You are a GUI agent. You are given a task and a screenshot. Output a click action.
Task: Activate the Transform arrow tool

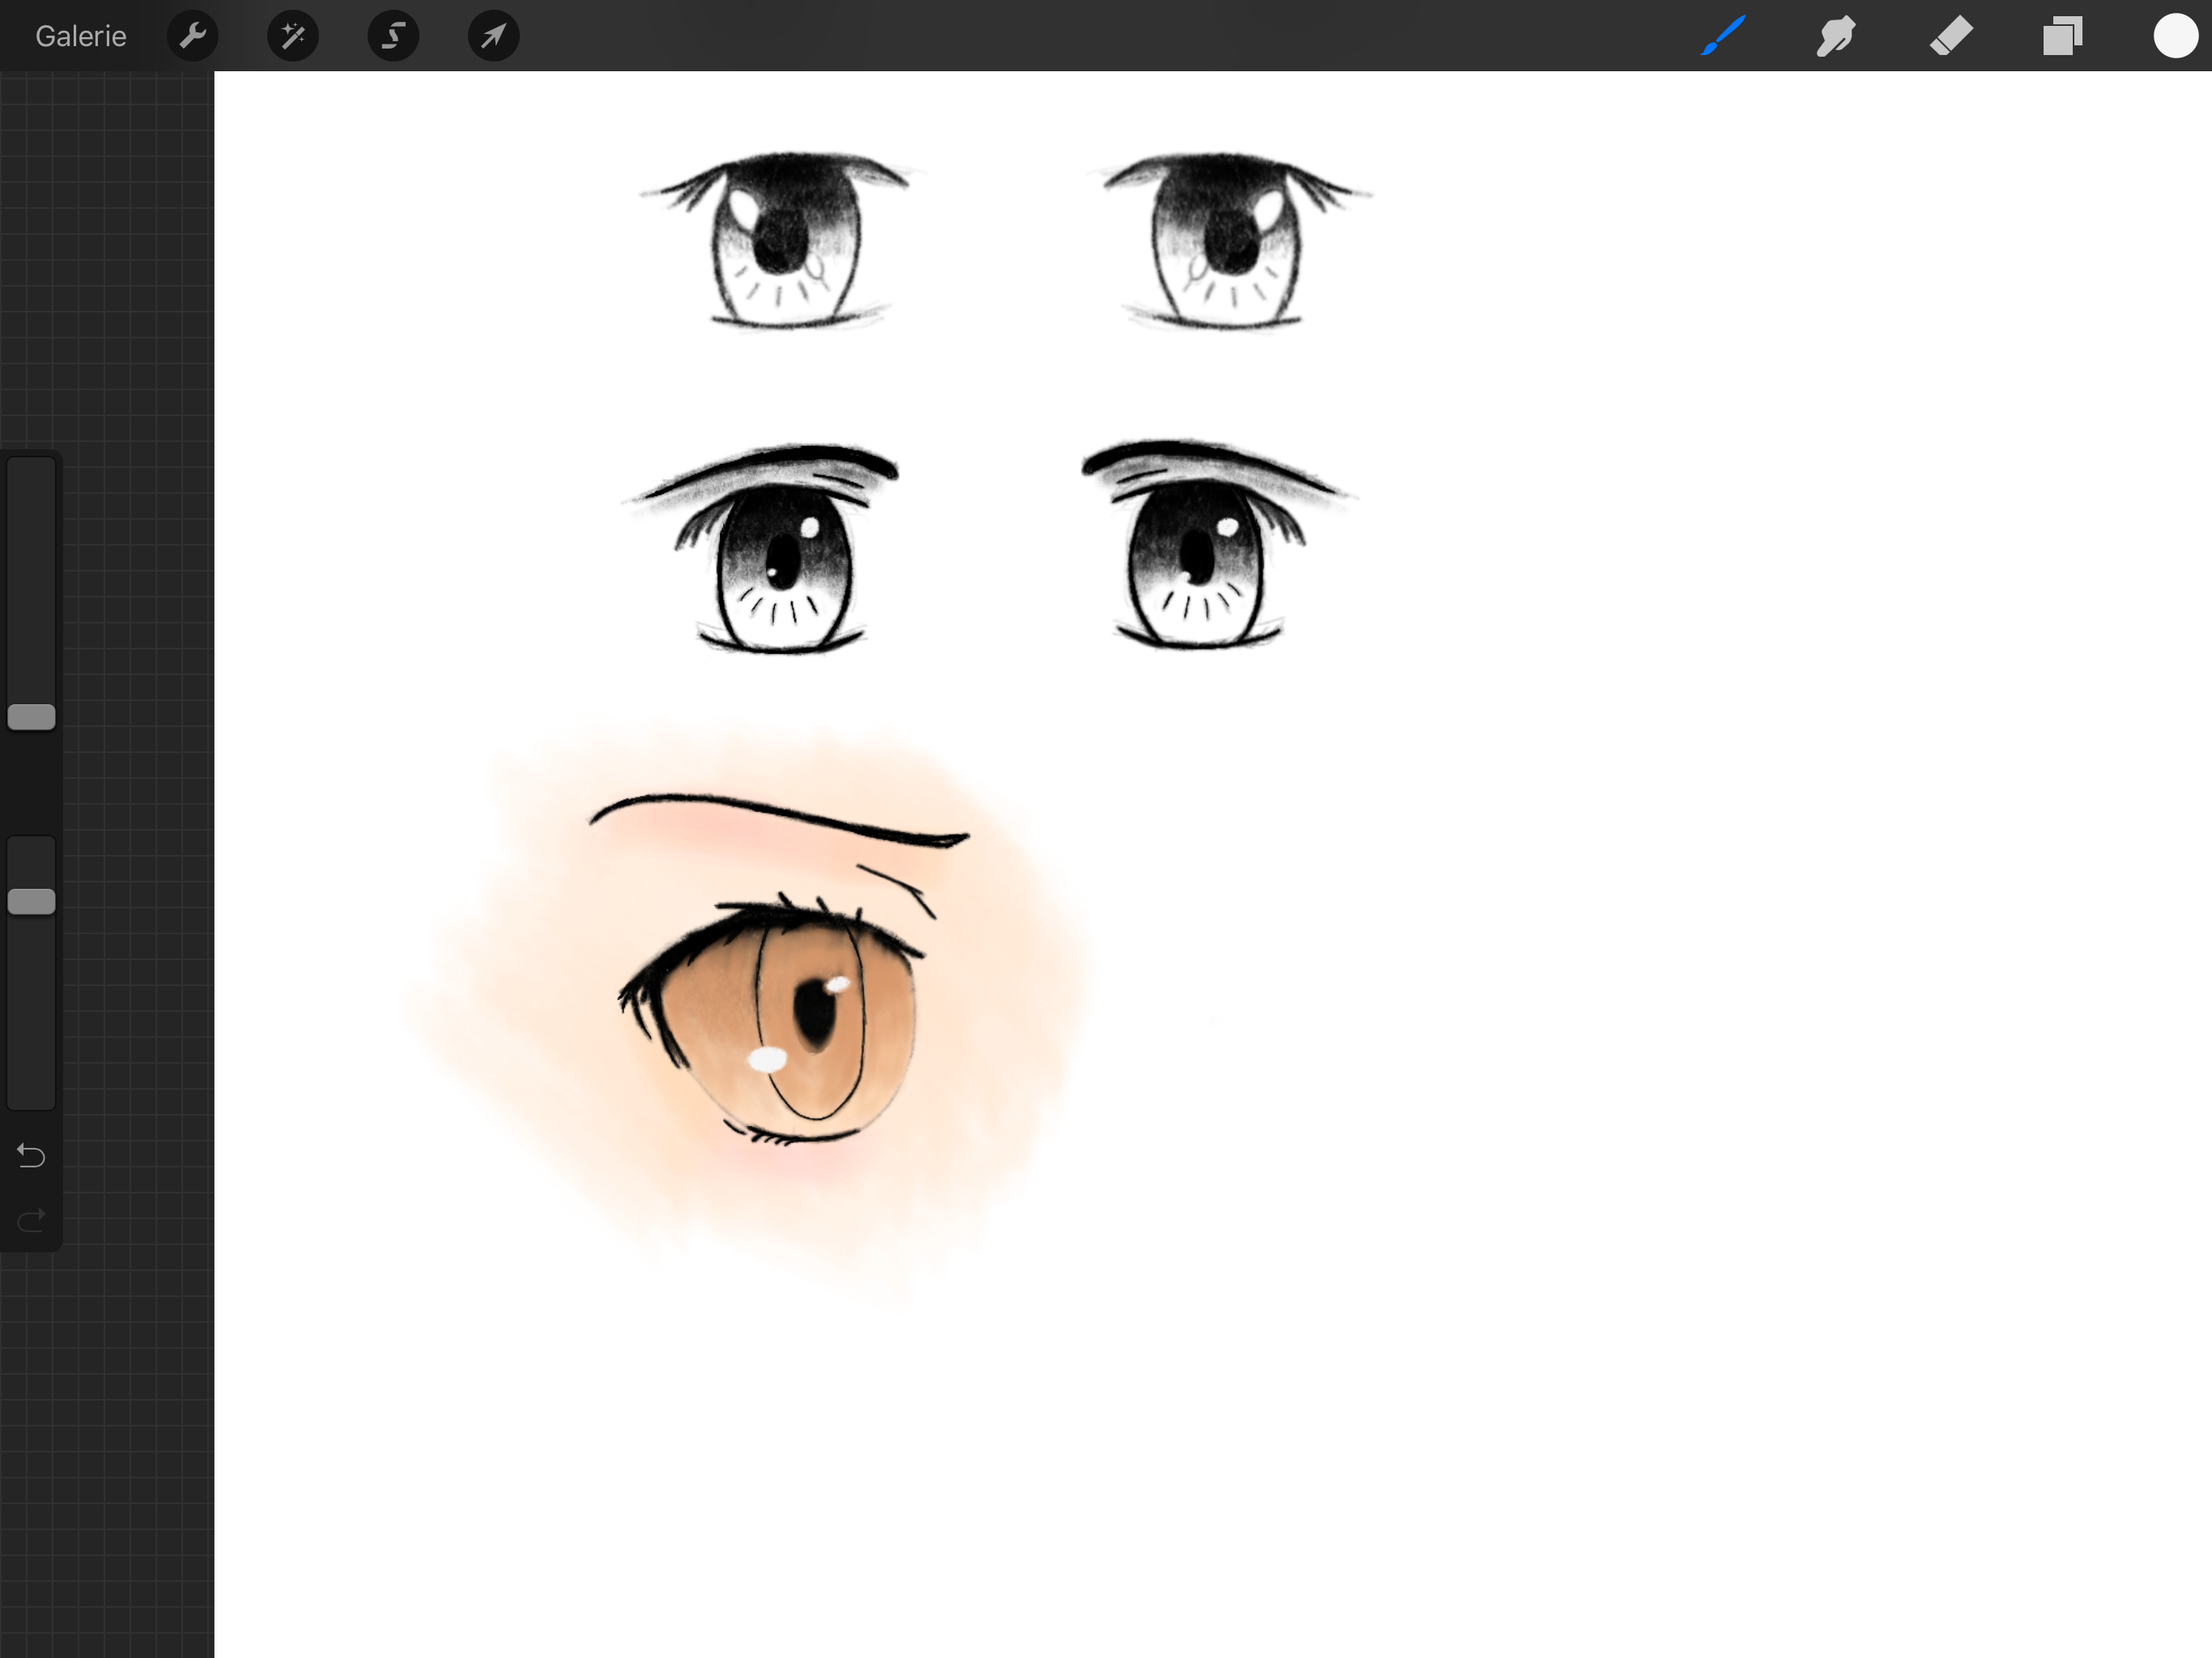click(494, 36)
